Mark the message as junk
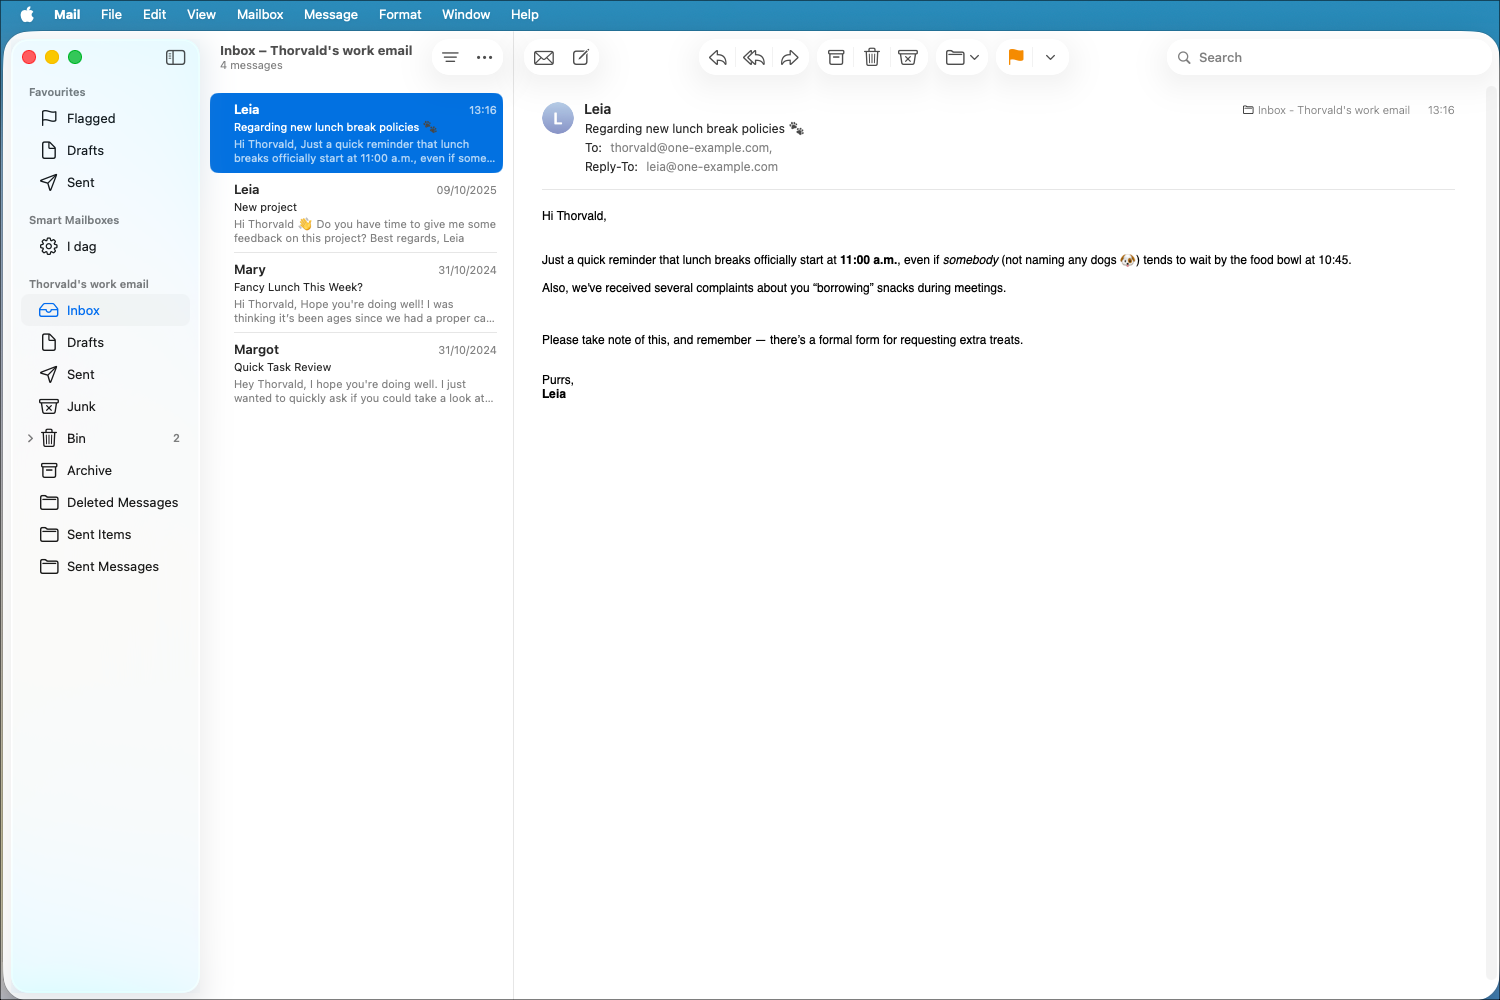 [x=907, y=57]
